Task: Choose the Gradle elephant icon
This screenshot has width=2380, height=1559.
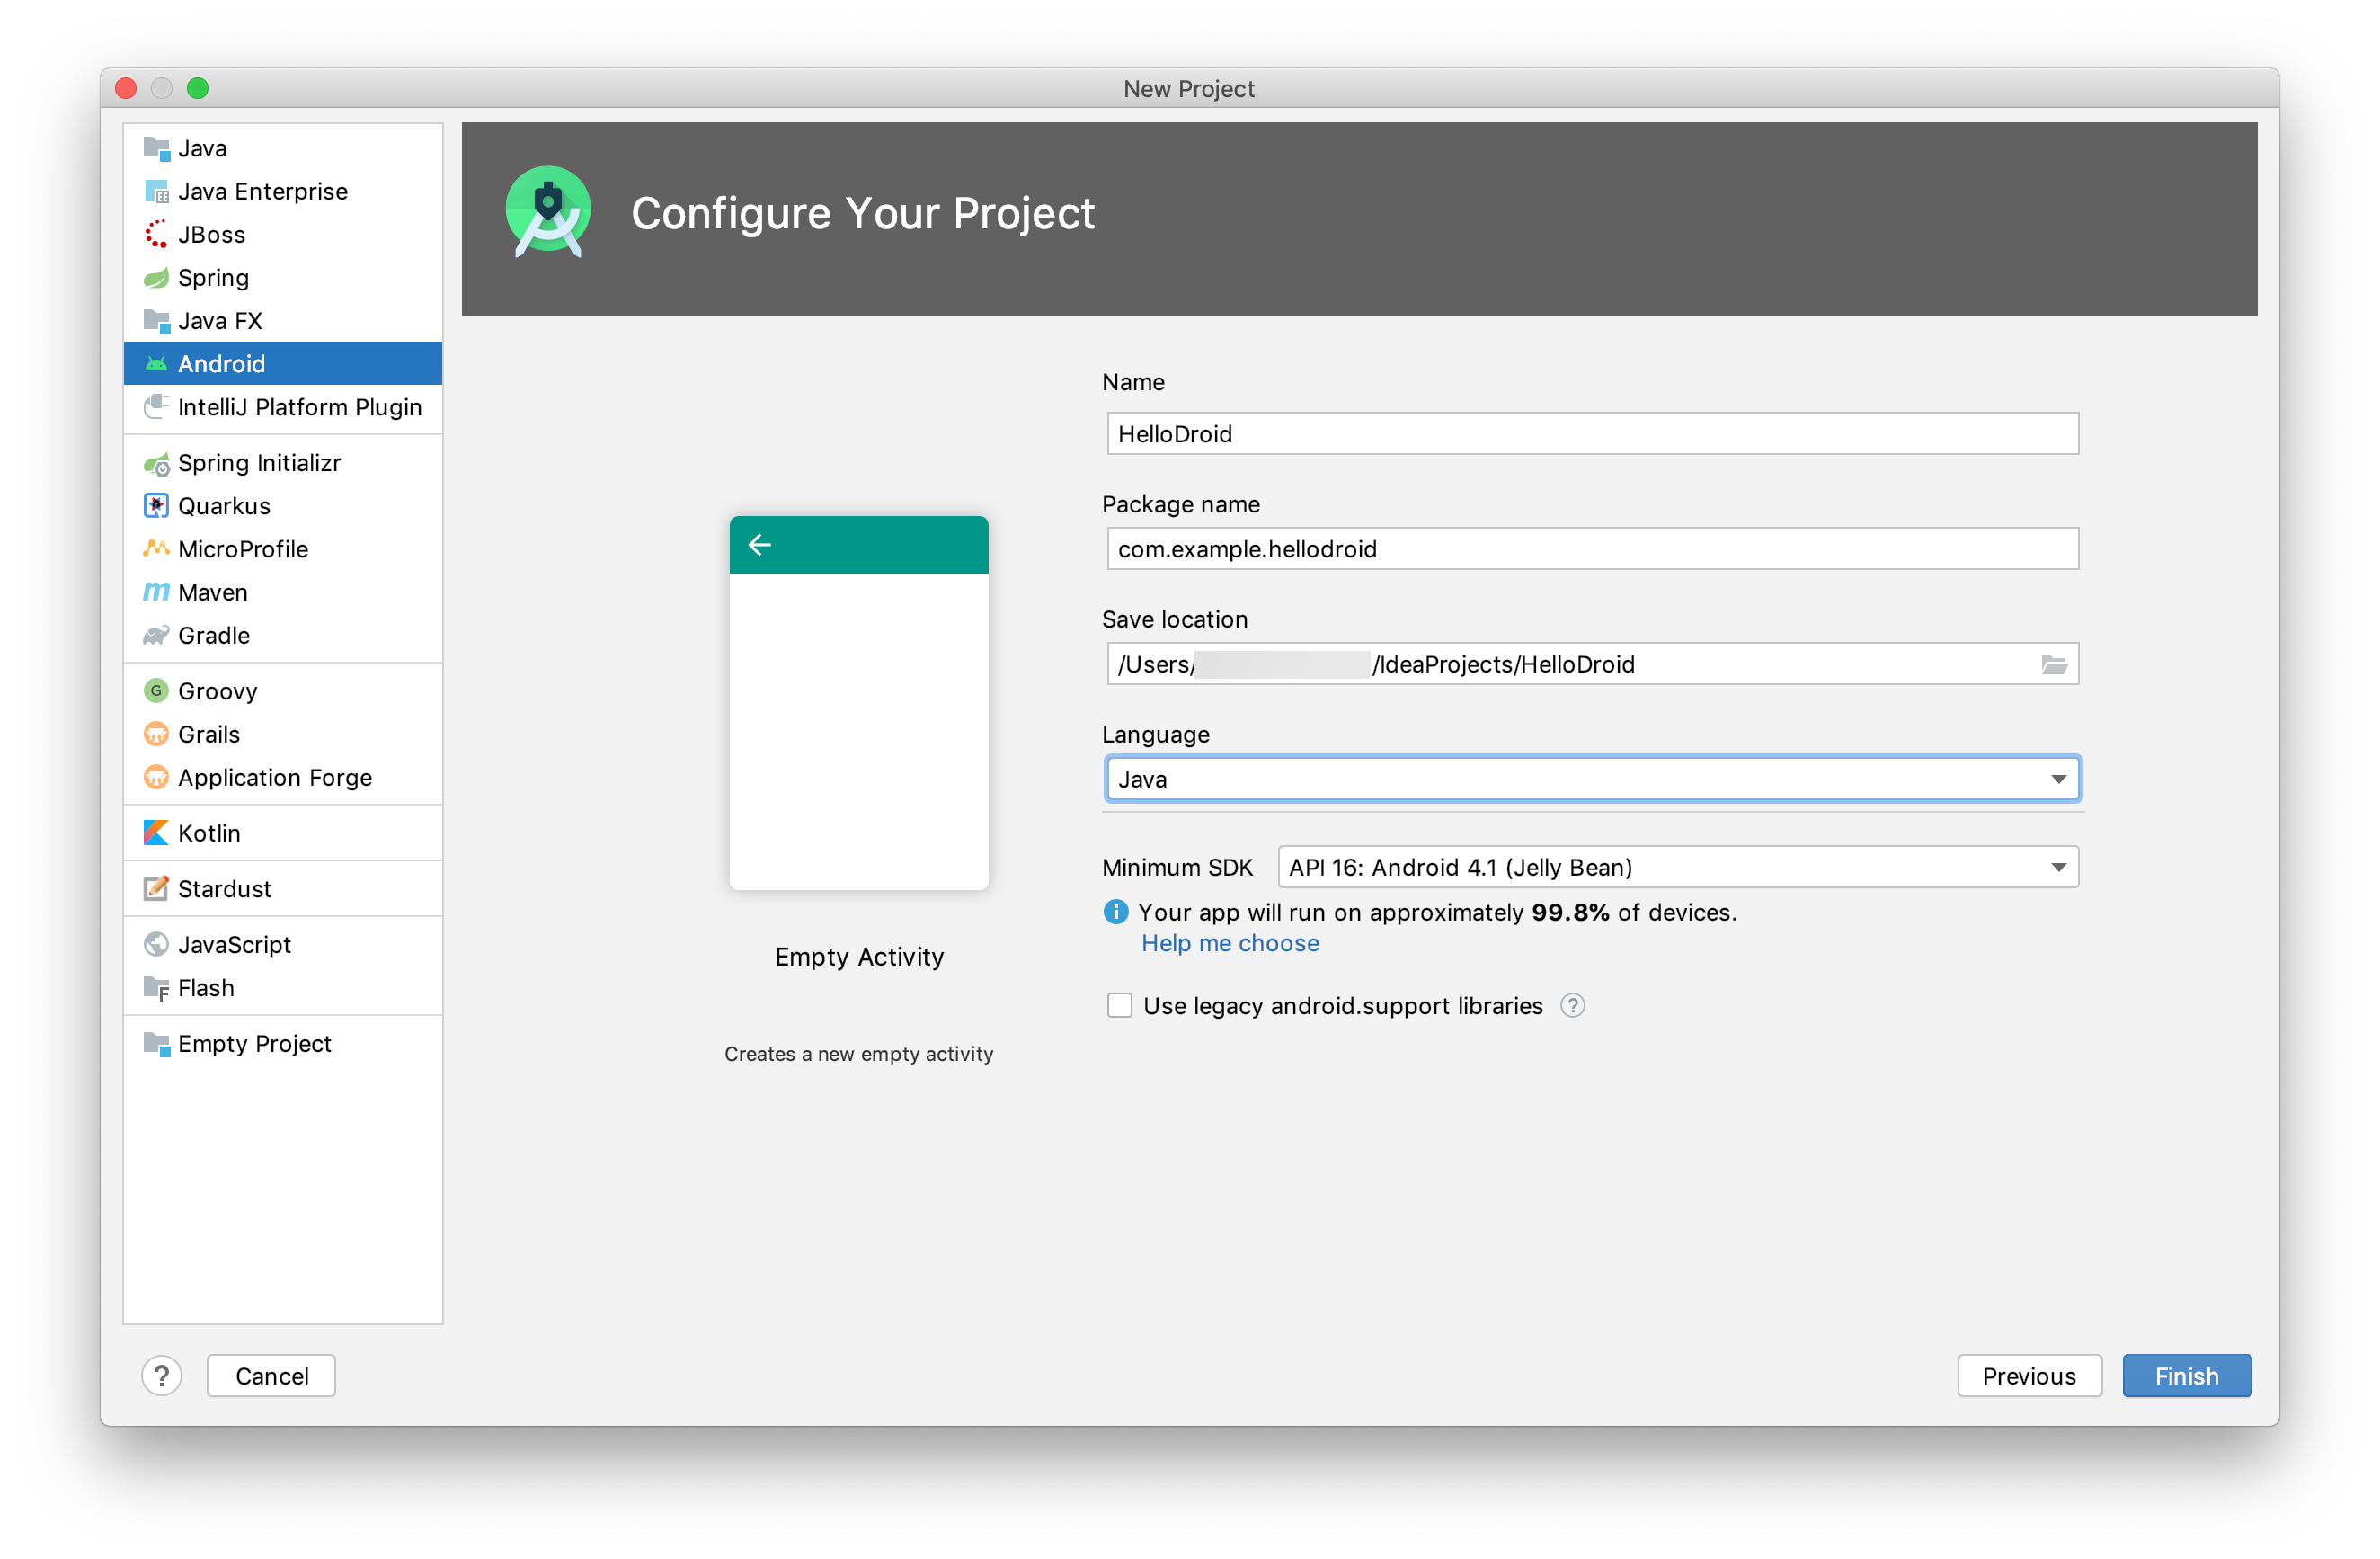Action: click(x=156, y=635)
